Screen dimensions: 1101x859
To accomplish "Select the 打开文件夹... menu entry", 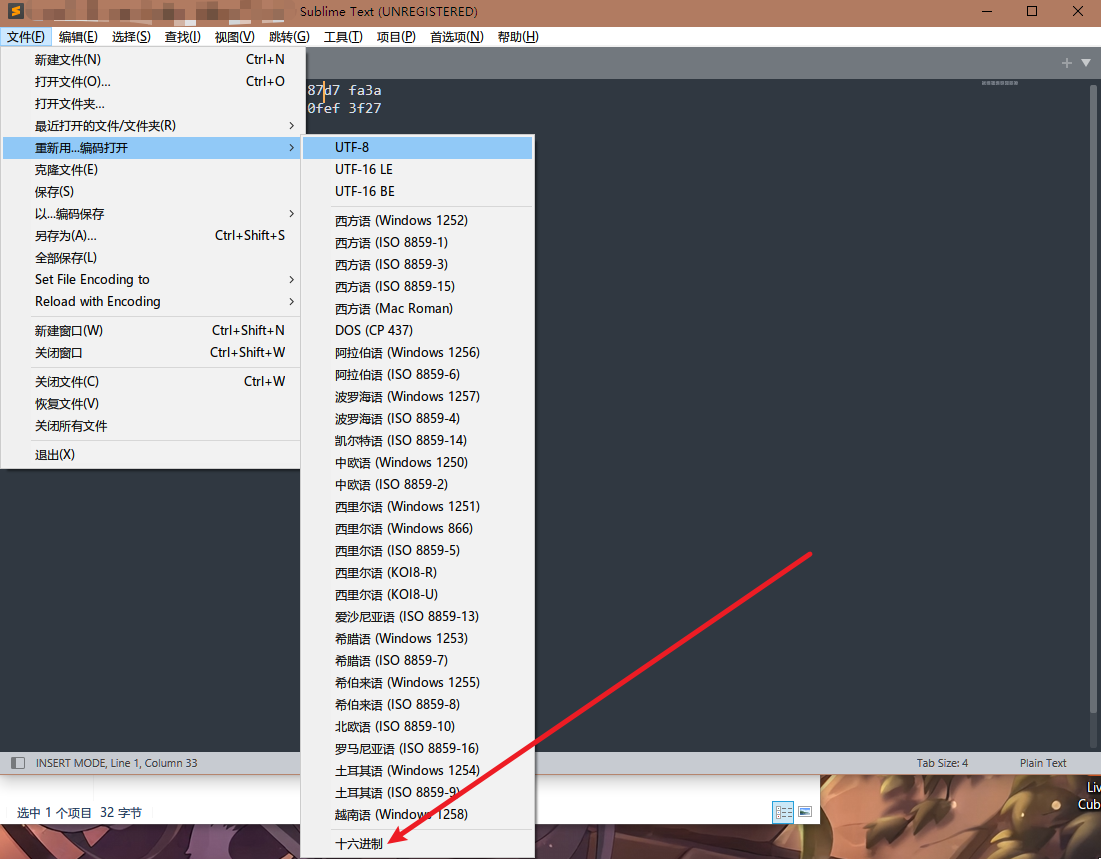I will [152, 104].
